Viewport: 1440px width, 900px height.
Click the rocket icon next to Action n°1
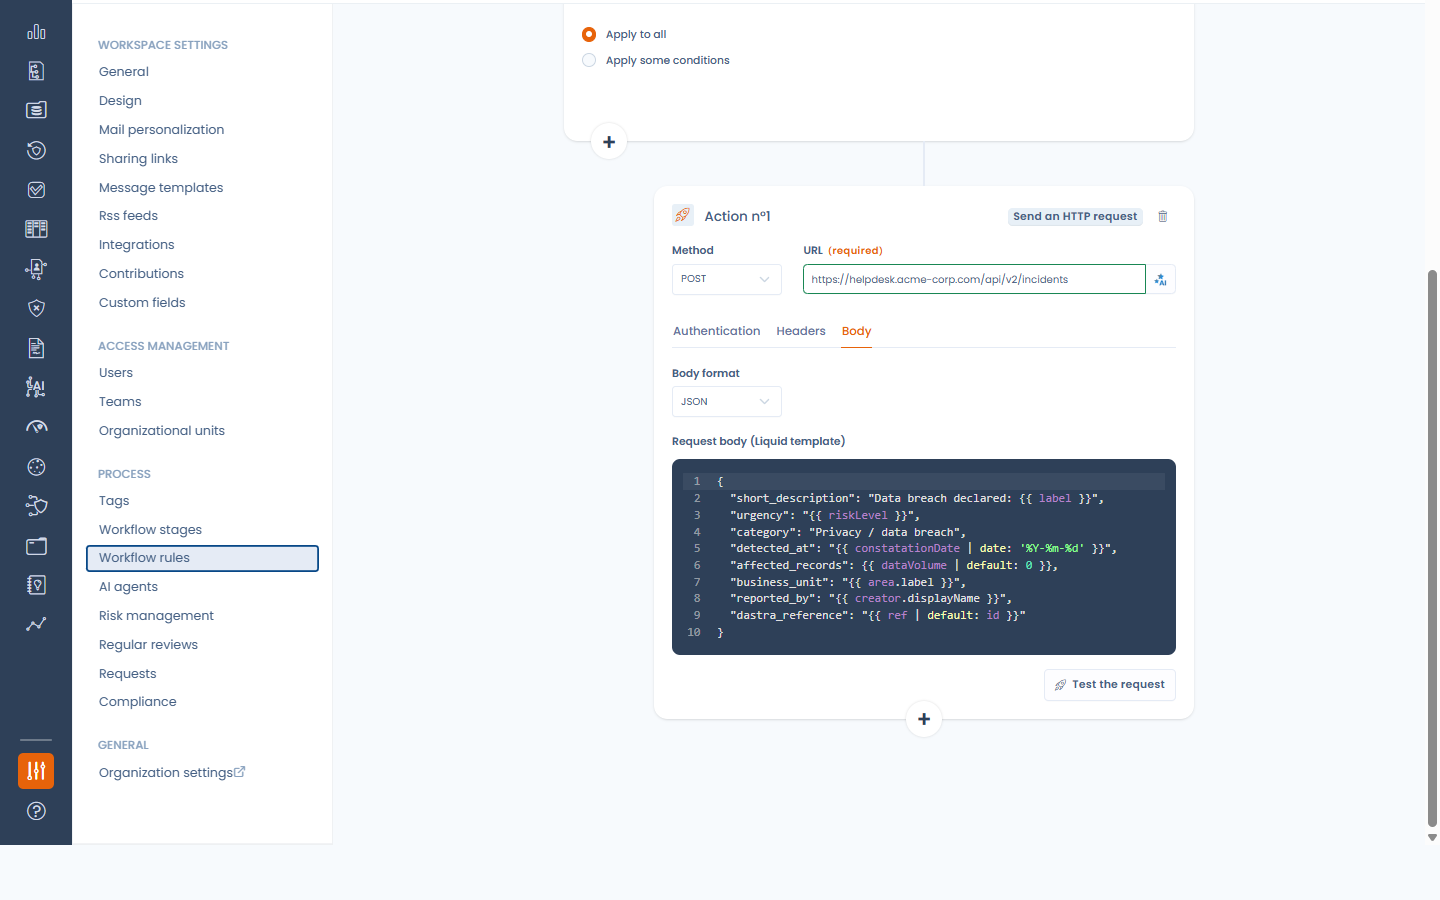tap(683, 215)
